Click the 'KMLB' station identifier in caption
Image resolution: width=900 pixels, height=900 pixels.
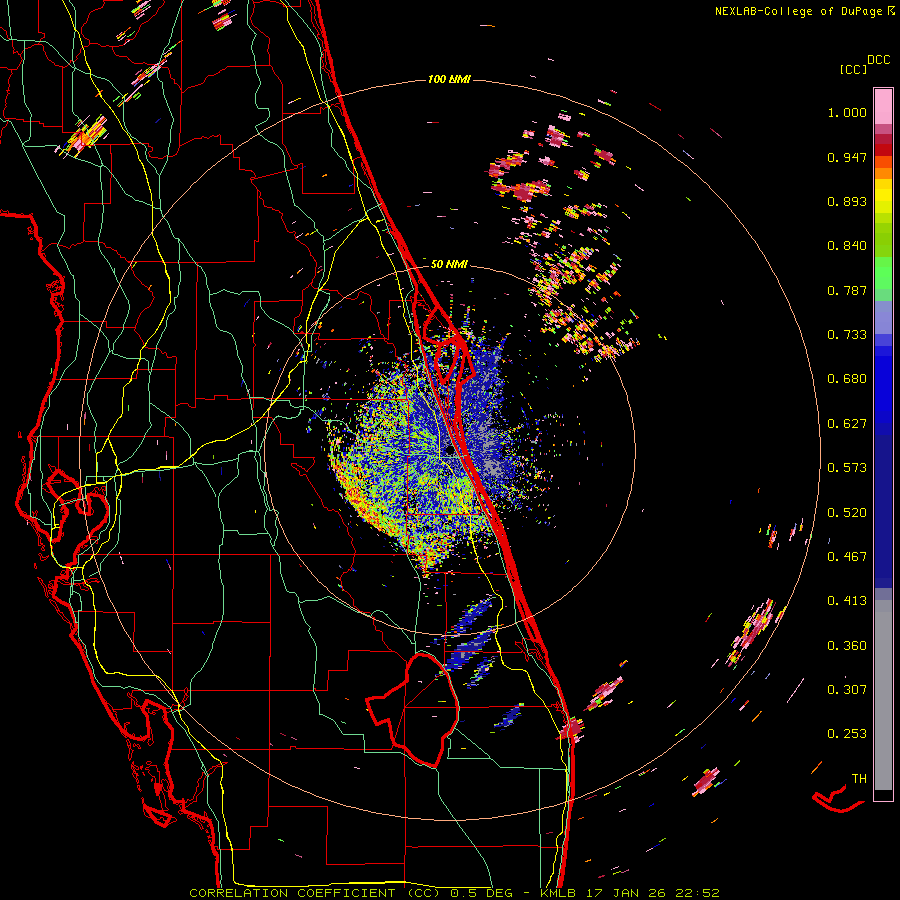(558, 893)
